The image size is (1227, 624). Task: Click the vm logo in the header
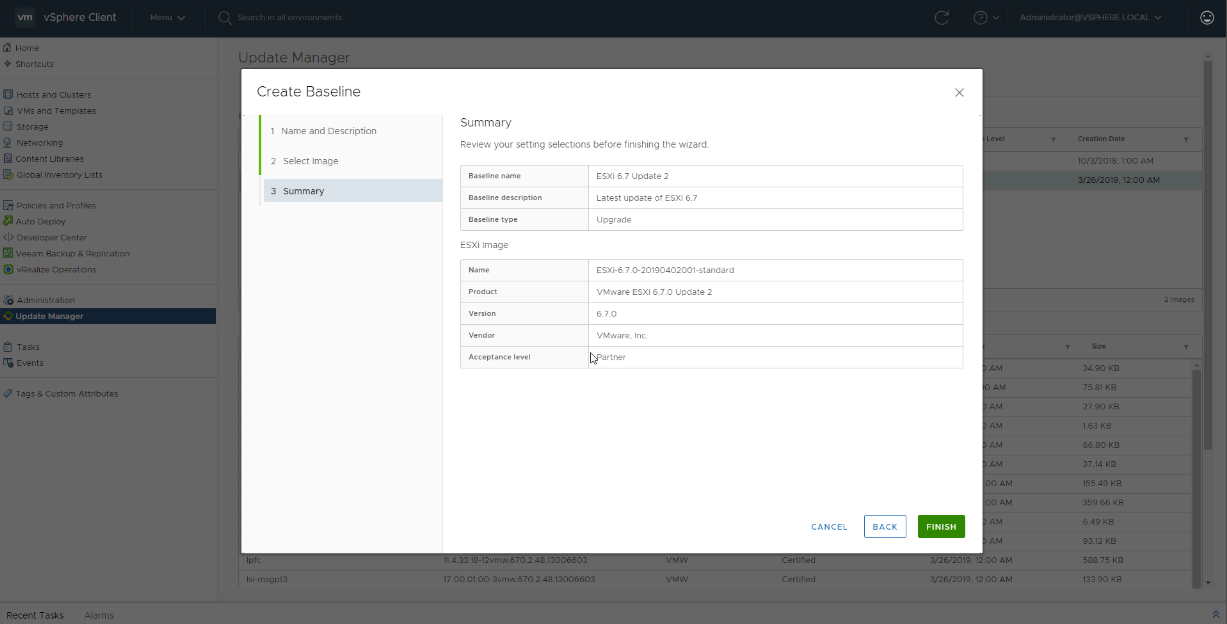(25, 17)
